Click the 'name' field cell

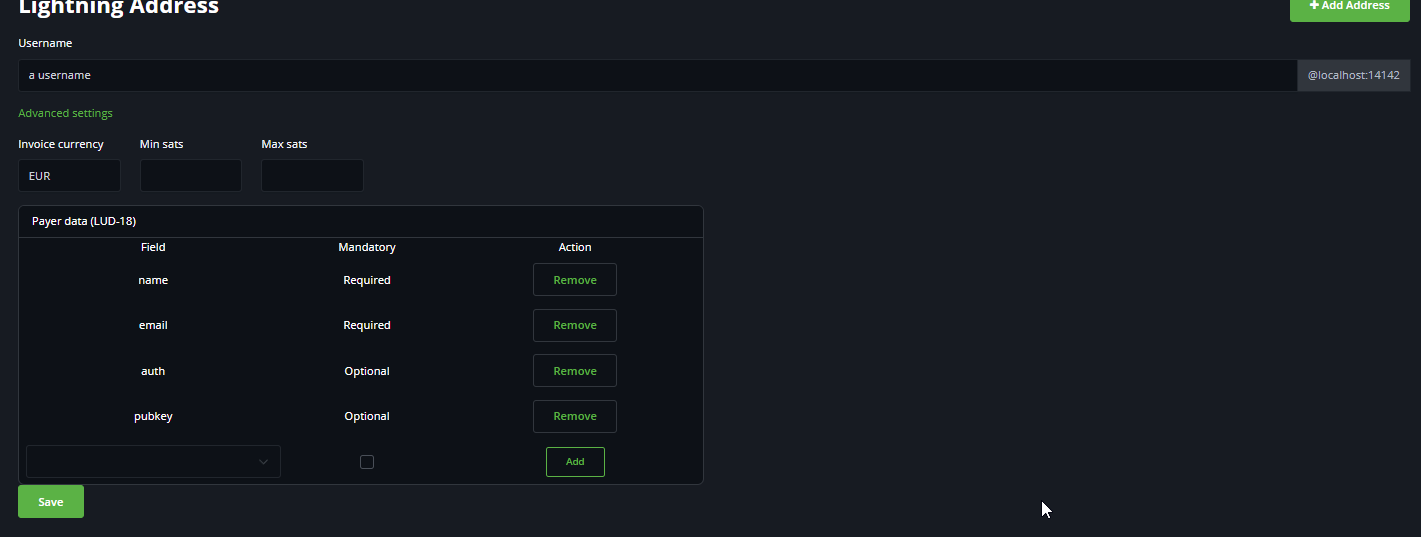point(153,280)
